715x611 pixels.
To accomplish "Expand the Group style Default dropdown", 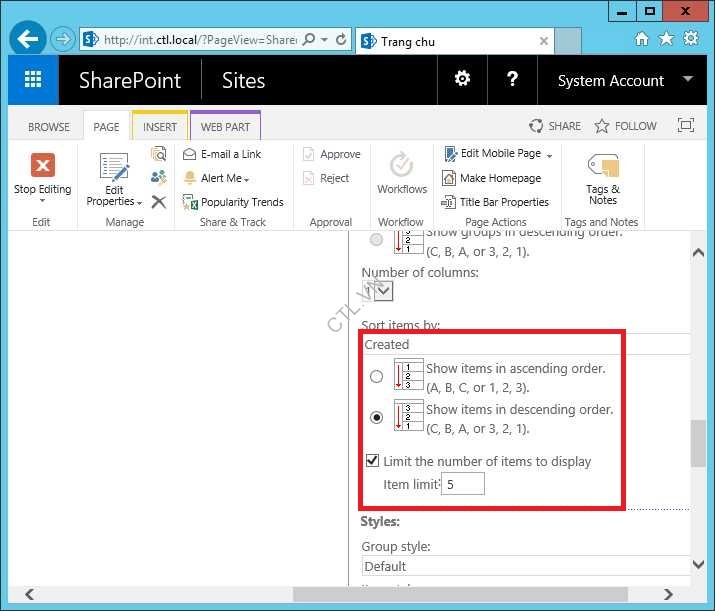I will point(525,566).
